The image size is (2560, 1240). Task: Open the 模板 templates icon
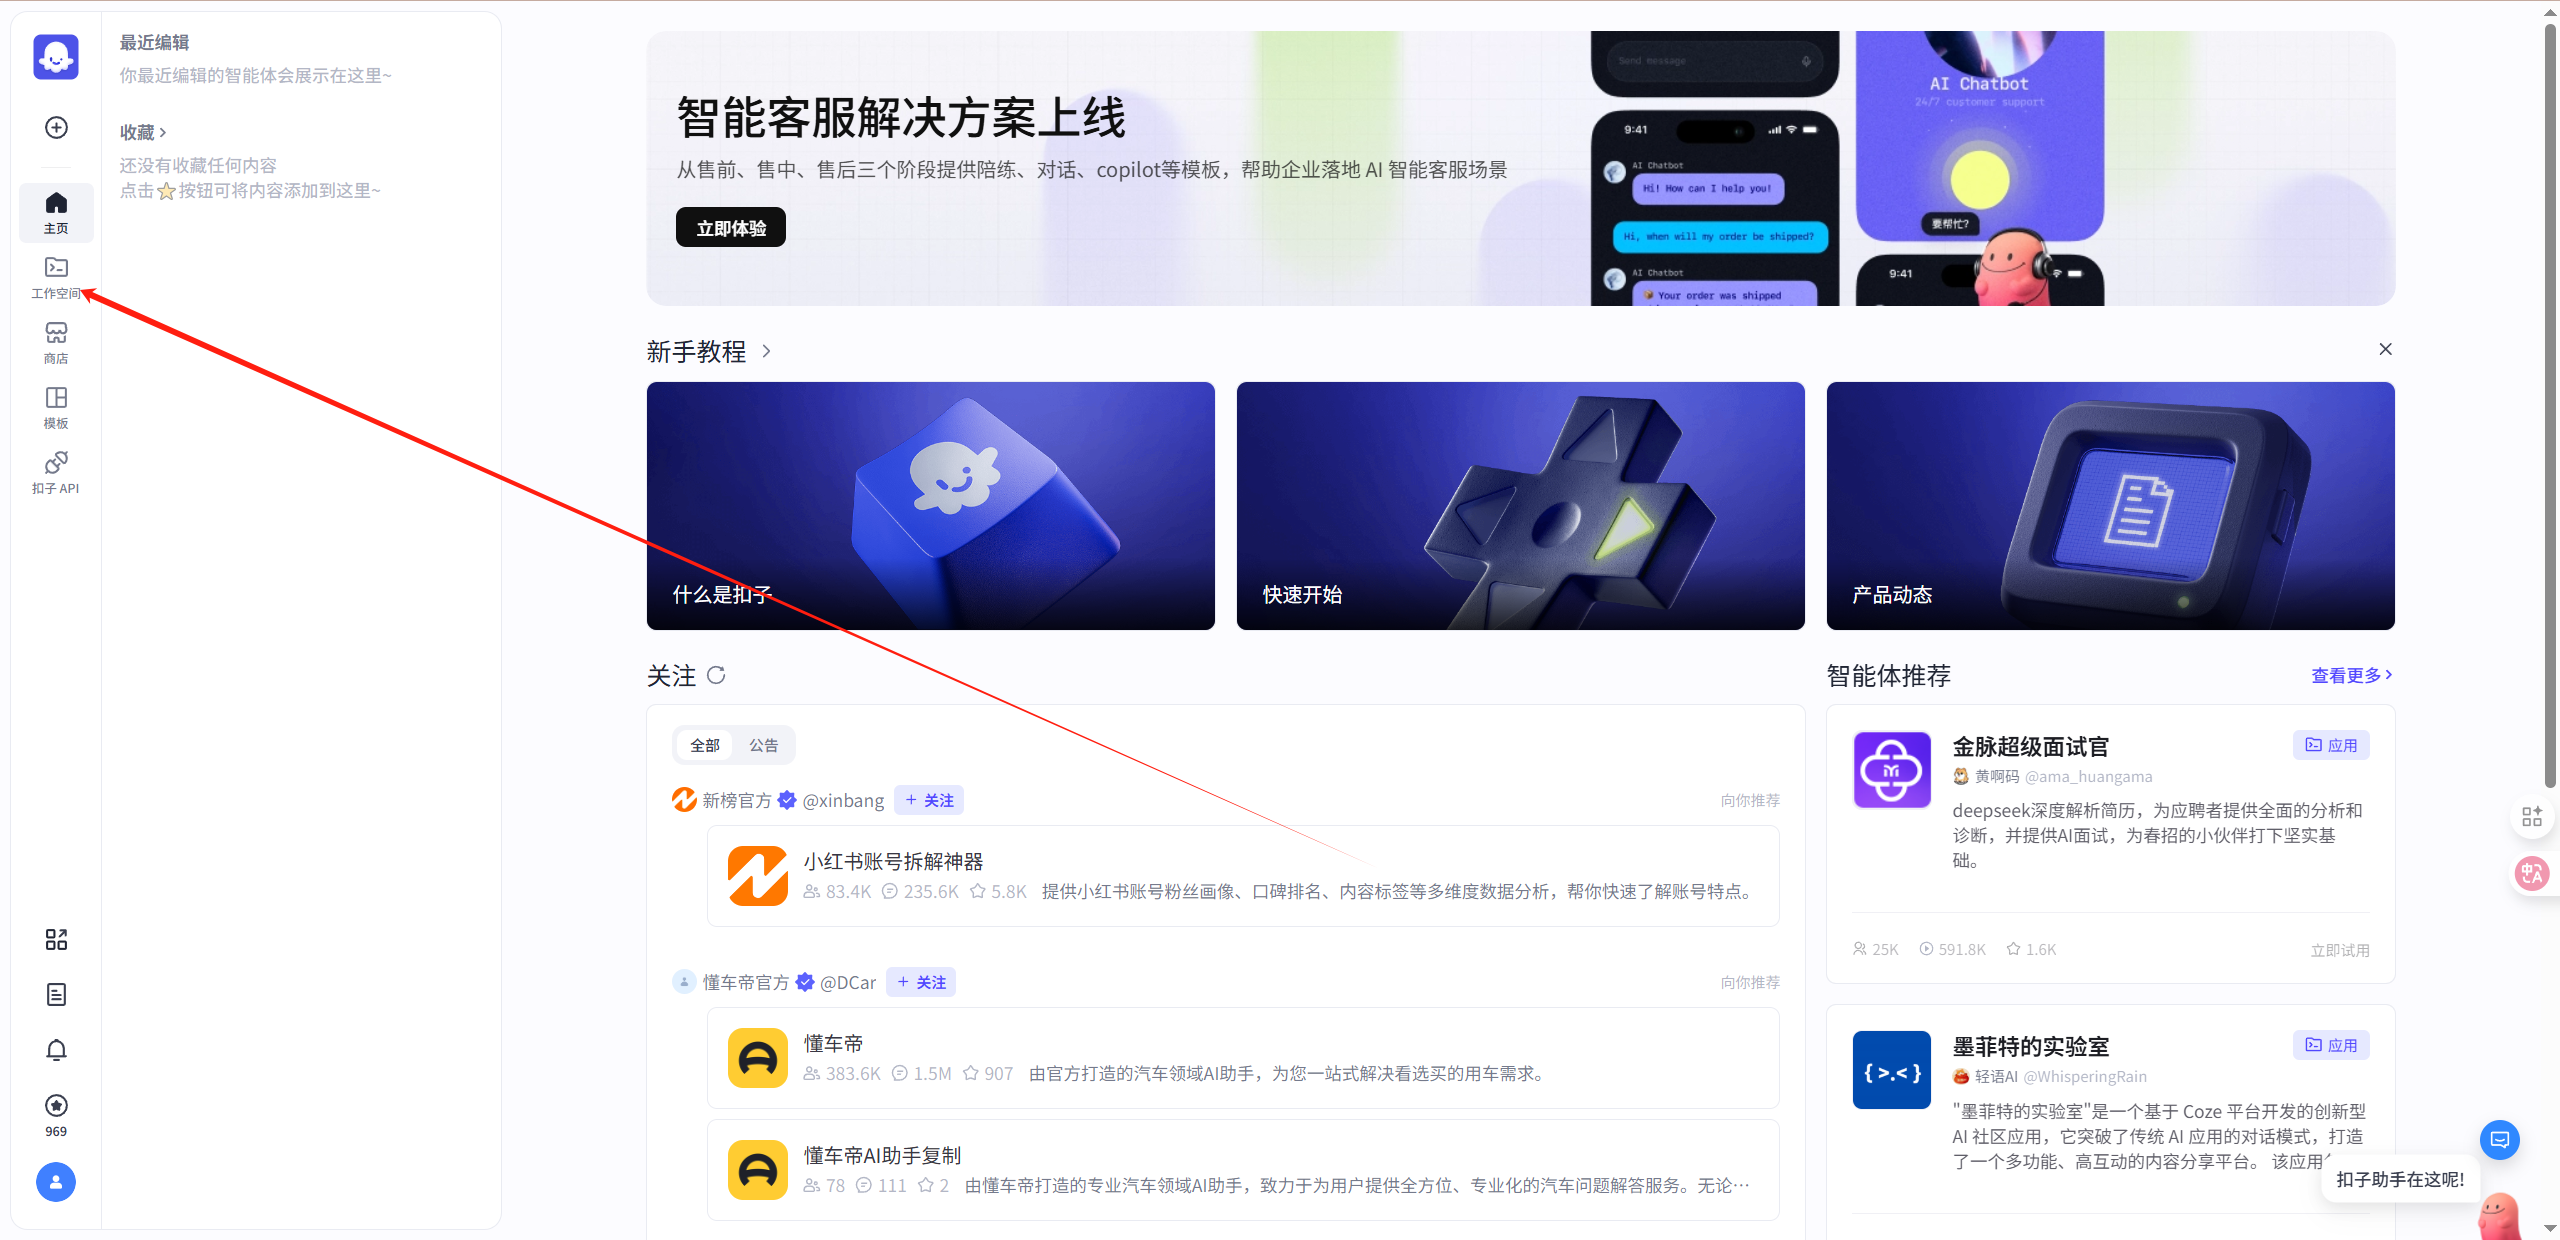(56, 407)
